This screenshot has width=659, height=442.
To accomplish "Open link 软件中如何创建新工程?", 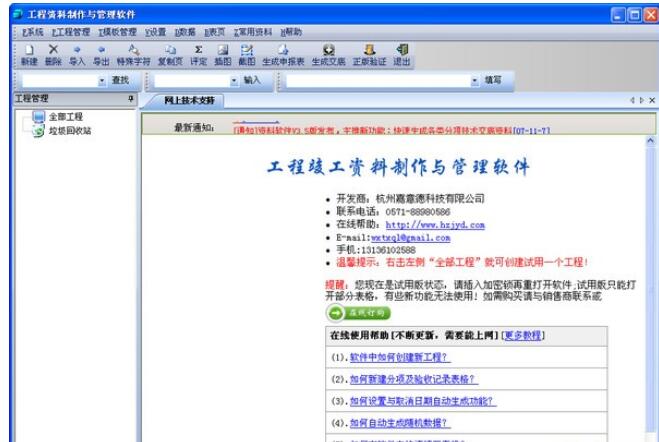I will pyautogui.click(x=400, y=357).
